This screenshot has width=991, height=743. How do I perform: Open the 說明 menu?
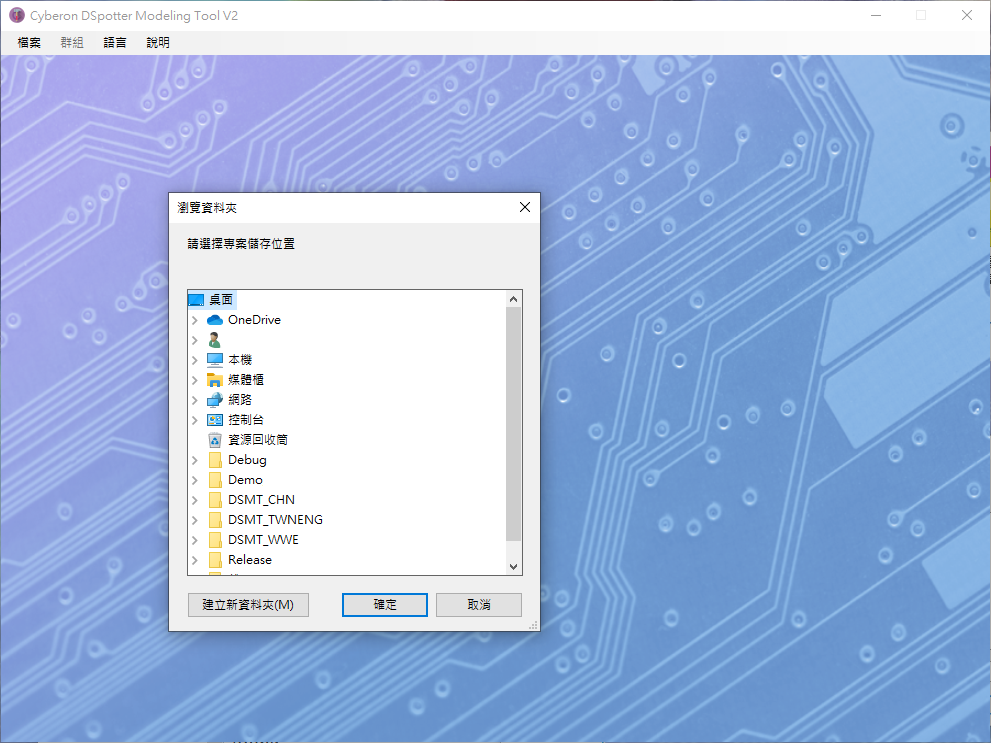pyautogui.click(x=158, y=42)
